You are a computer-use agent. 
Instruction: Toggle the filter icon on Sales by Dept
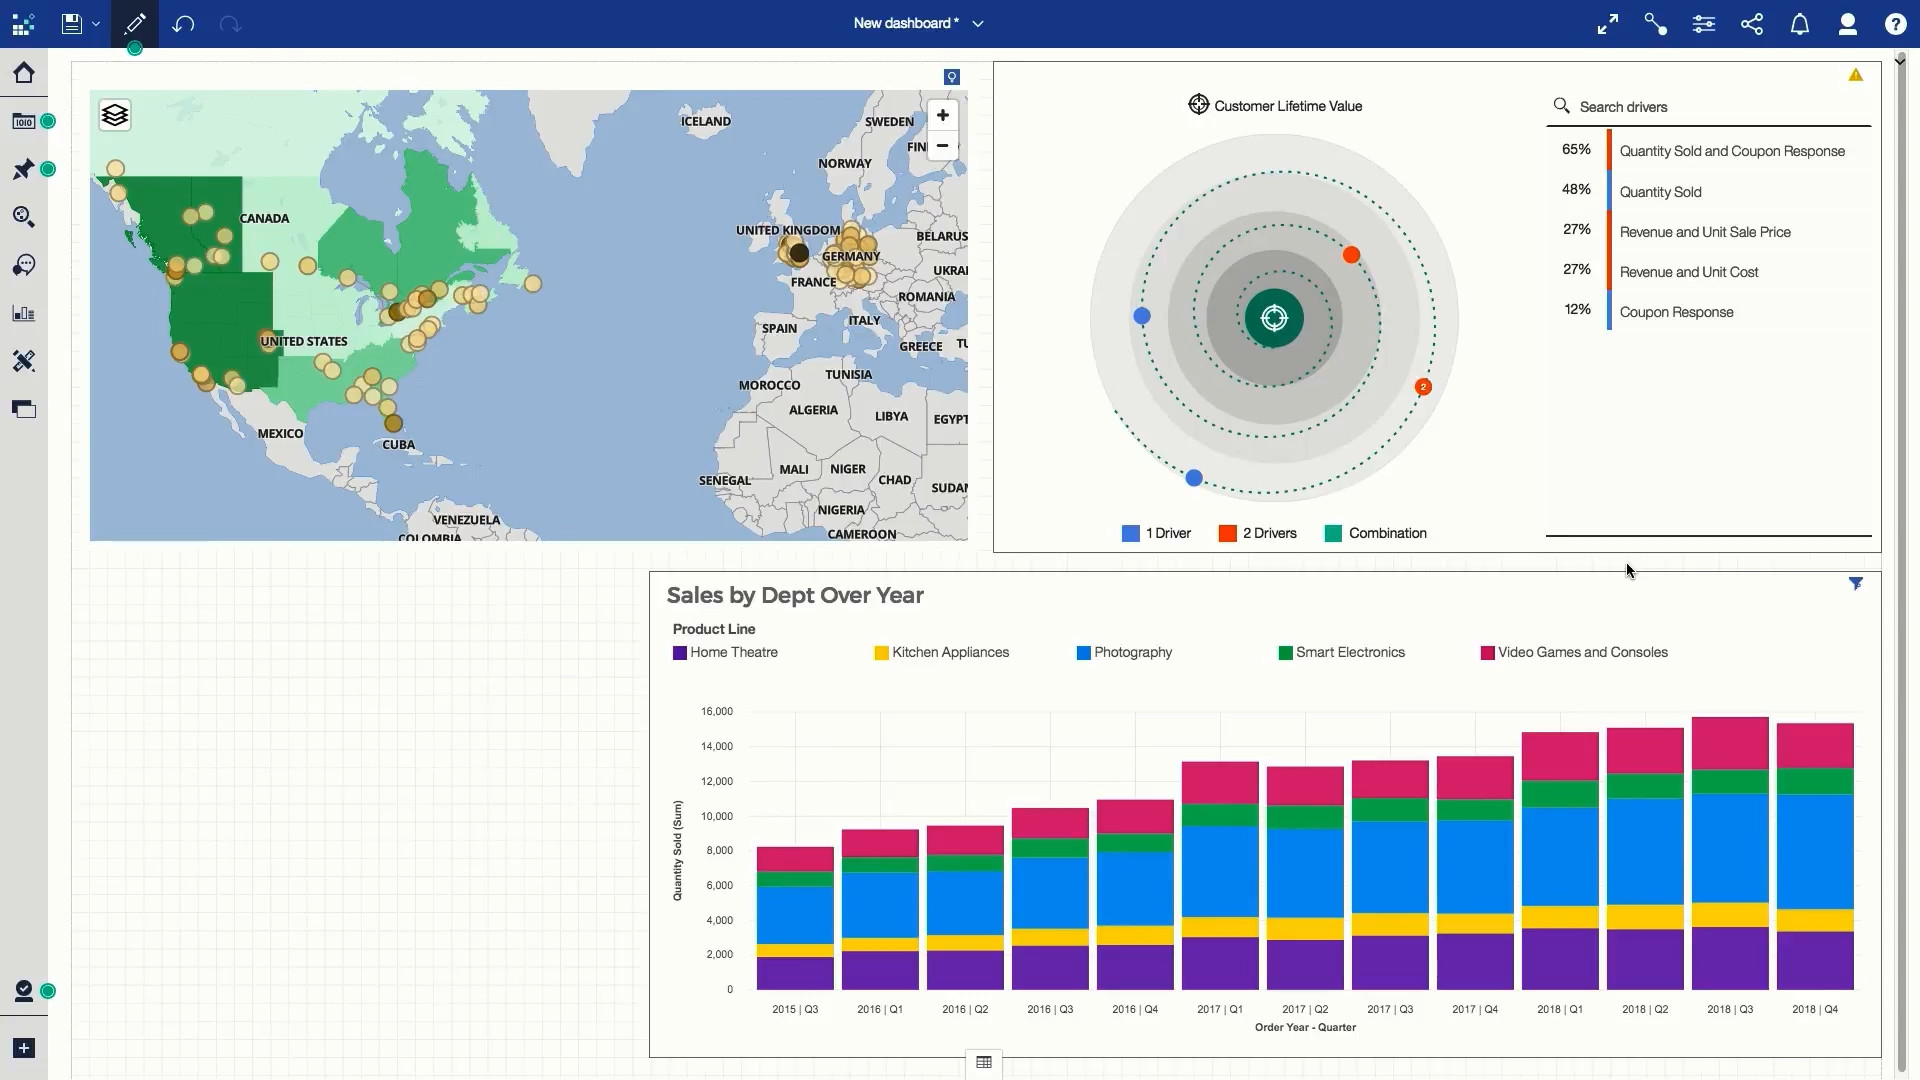(1856, 583)
